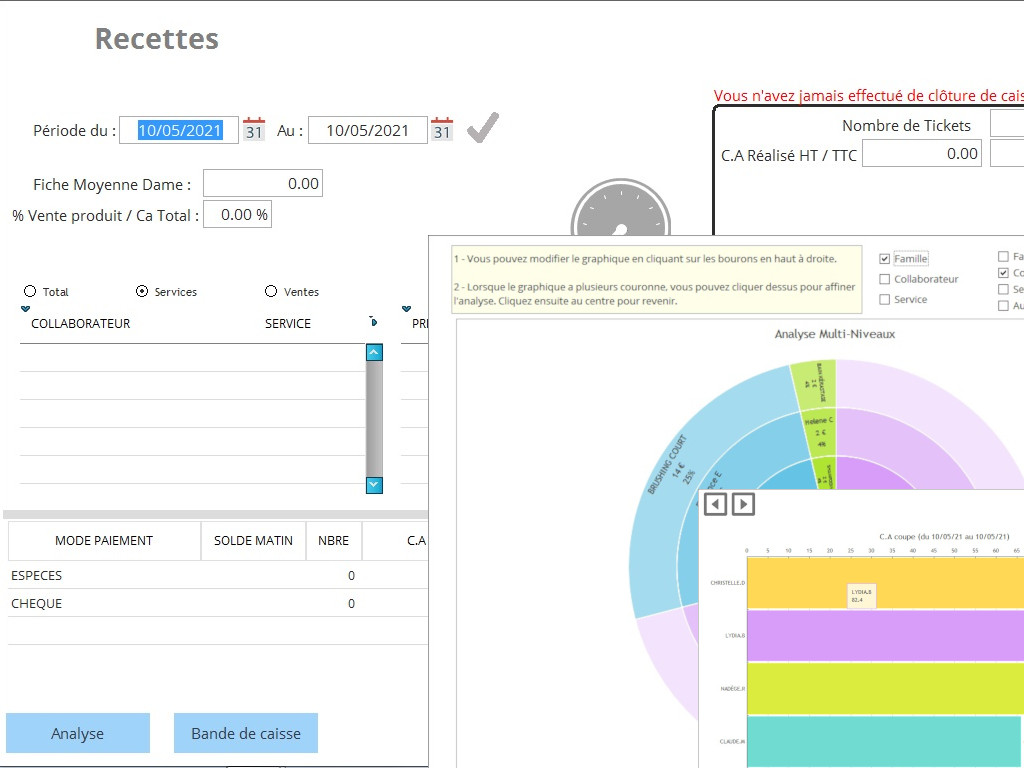Validate the period with the checkmark icon
The width and height of the screenshot is (1024, 768).
click(482, 128)
